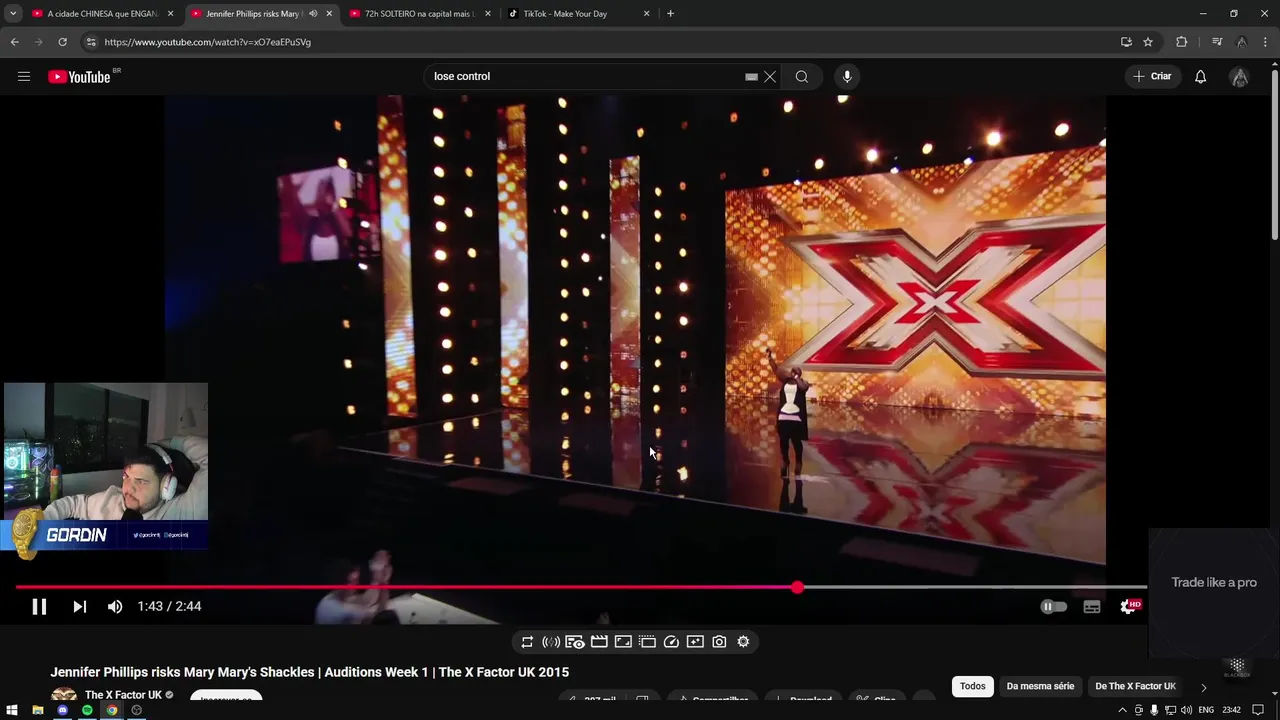Toggle the autoplay switch in the player

[x=1053, y=606]
